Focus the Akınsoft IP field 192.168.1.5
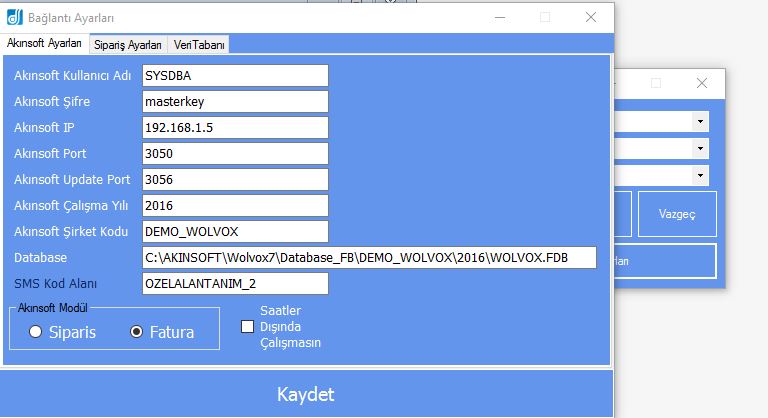The height and width of the screenshot is (418, 768). click(x=235, y=128)
